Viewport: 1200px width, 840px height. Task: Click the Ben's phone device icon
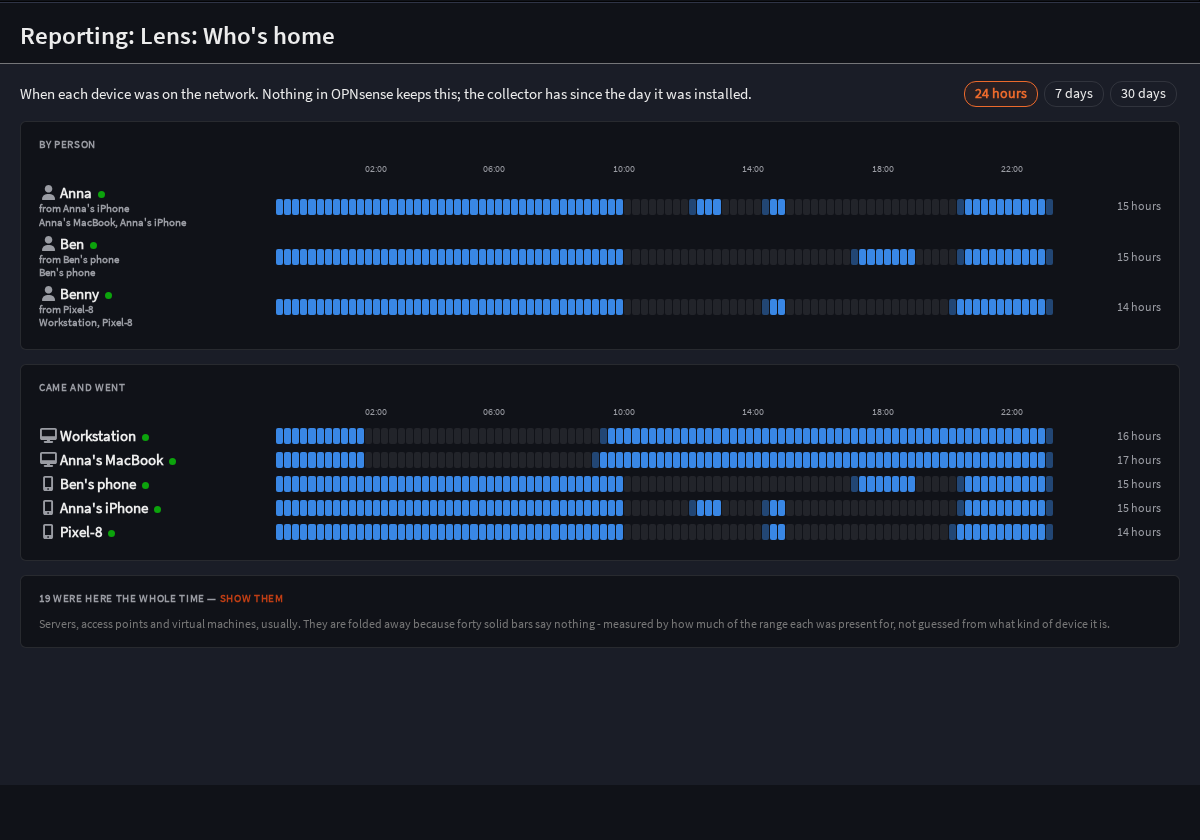click(x=48, y=484)
